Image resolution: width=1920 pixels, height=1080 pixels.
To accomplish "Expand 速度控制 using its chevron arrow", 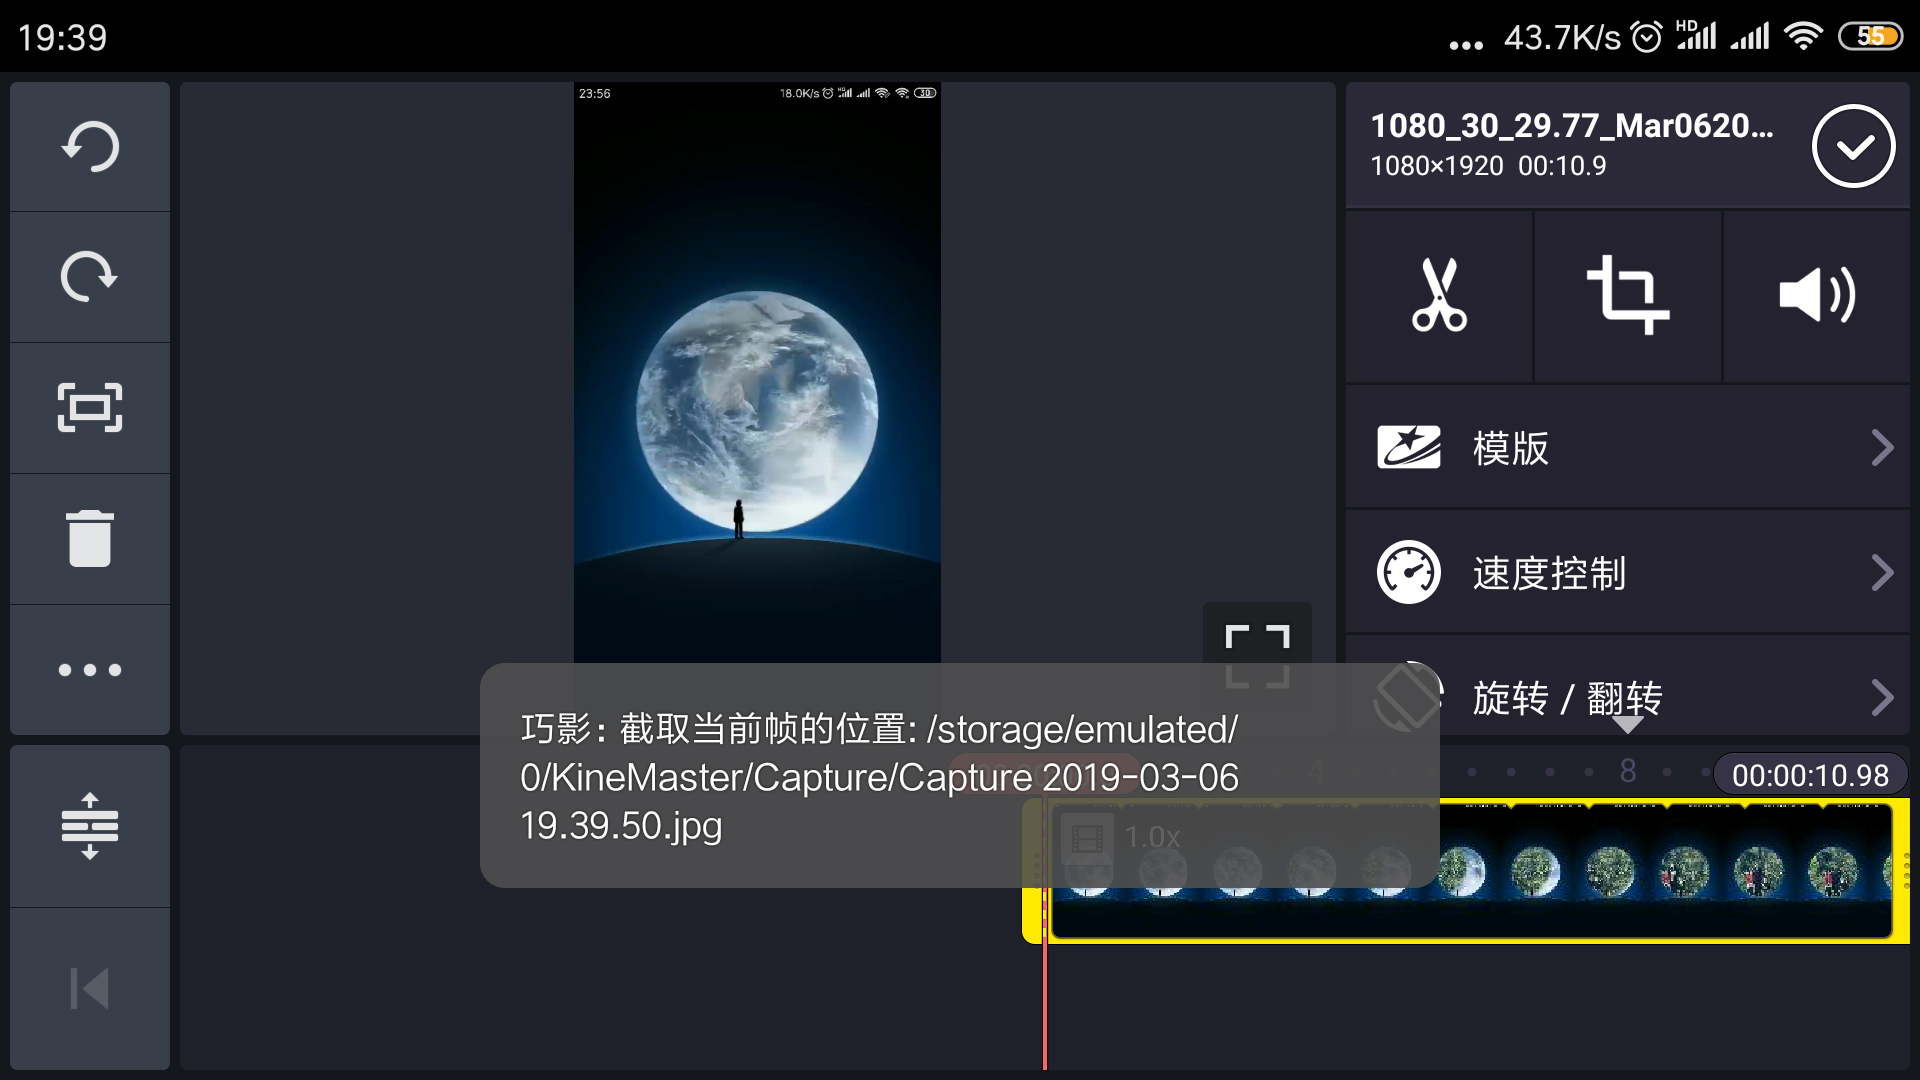I will point(1882,573).
